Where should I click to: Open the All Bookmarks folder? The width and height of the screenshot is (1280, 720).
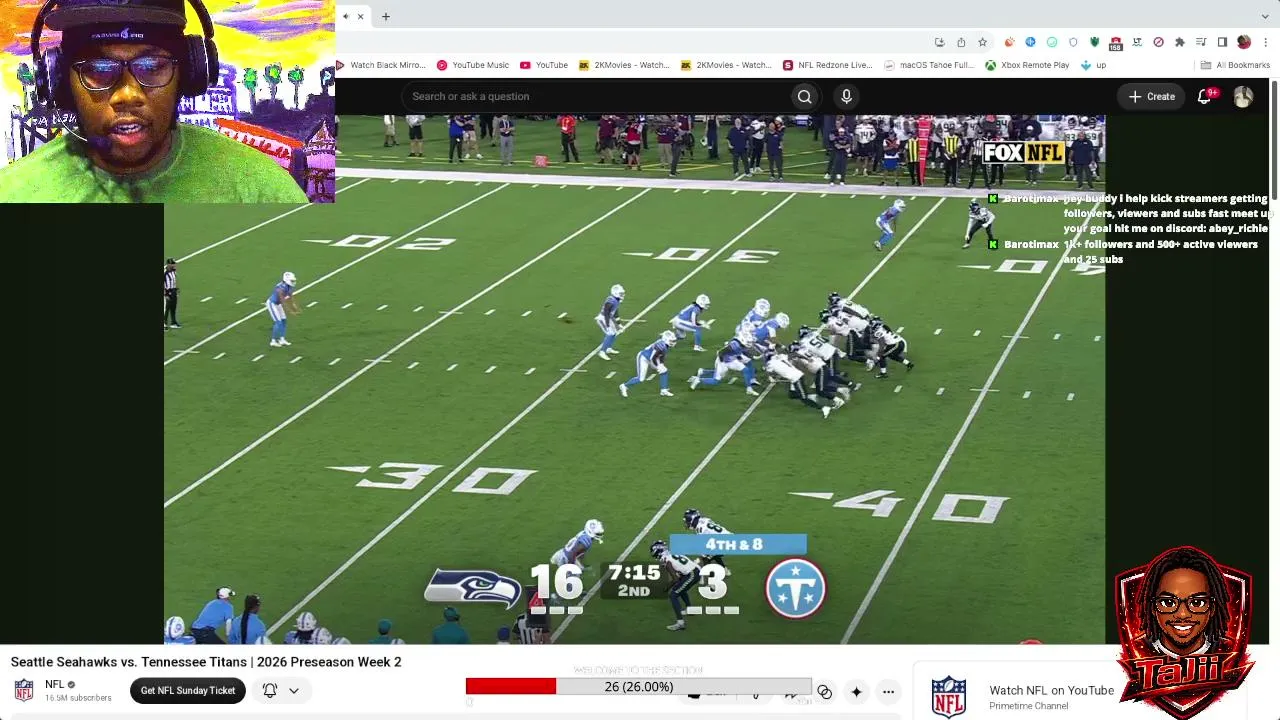pyautogui.click(x=1235, y=65)
